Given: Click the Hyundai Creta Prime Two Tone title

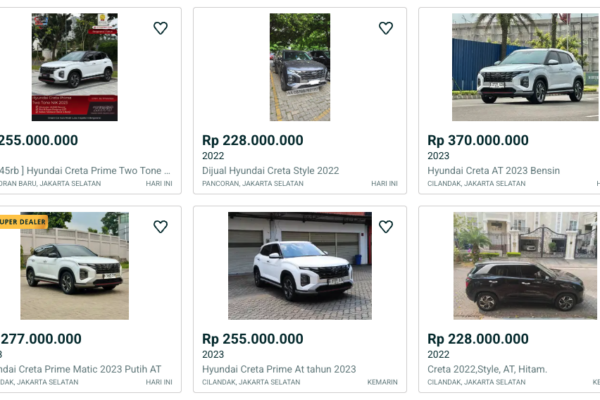Looking at the screenshot, I should click(x=85, y=171).
